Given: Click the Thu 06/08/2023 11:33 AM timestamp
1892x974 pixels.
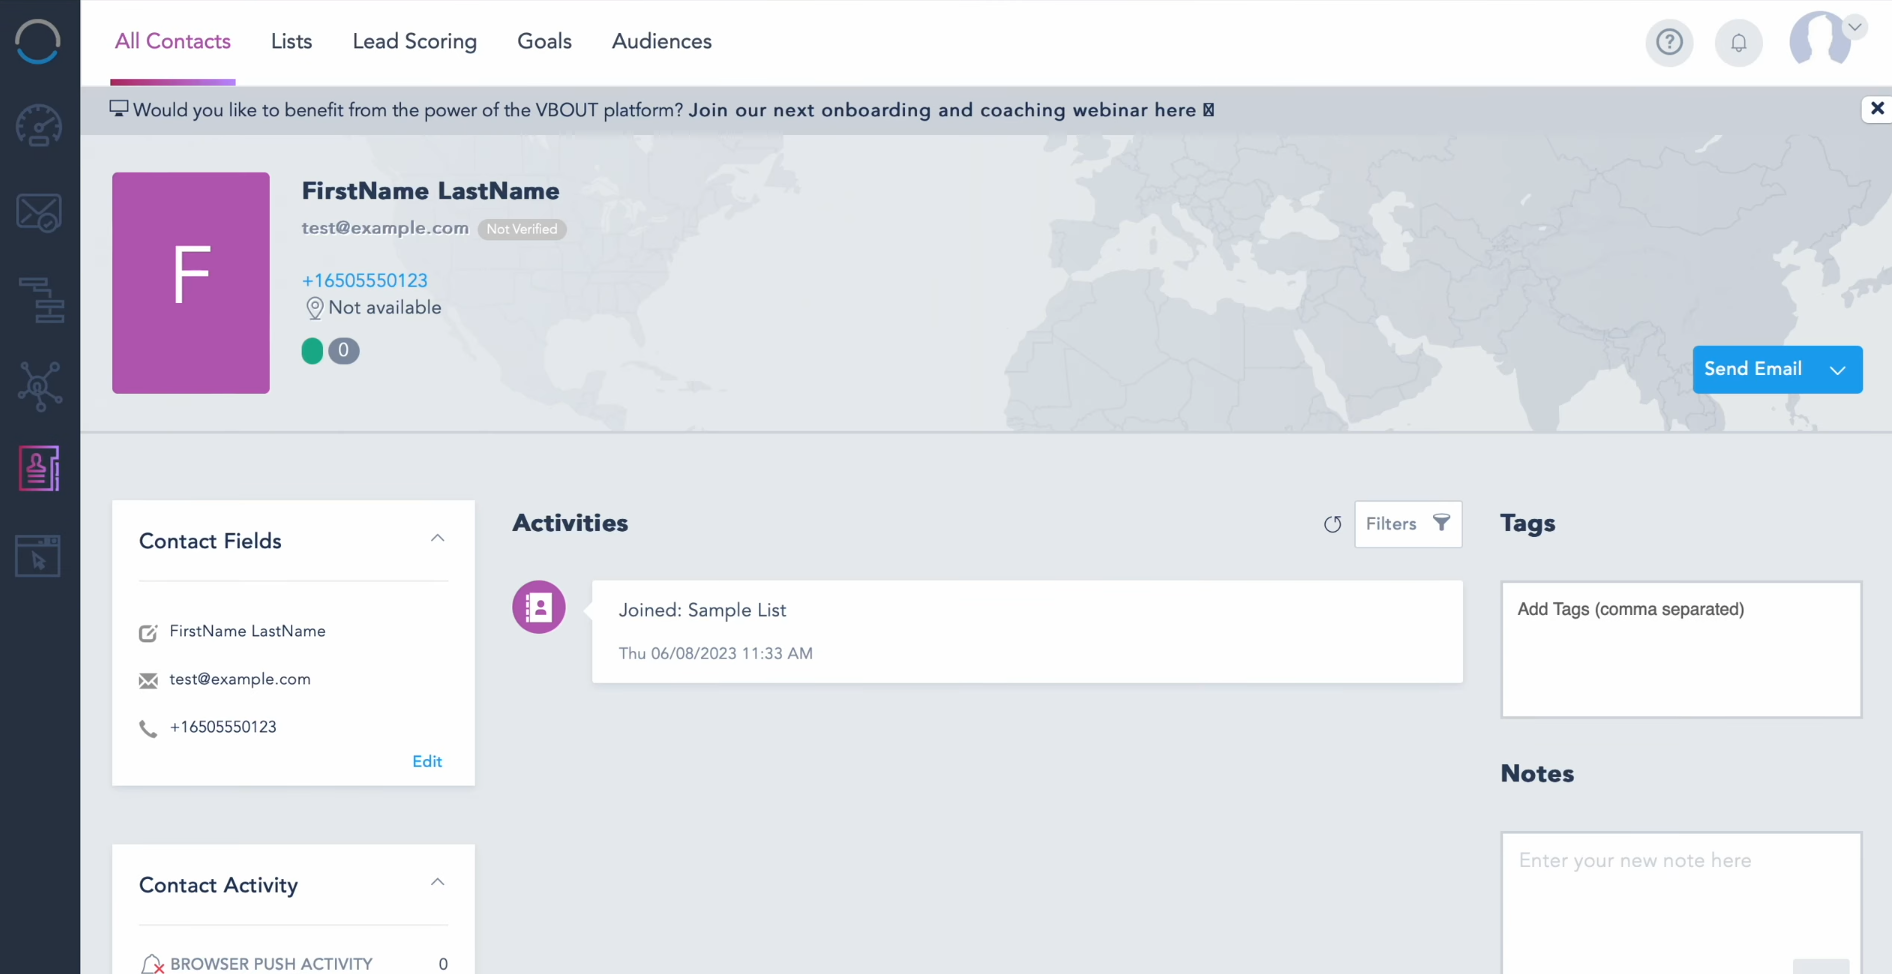Looking at the screenshot, I should pyautogui.click(x=716, y=654).
